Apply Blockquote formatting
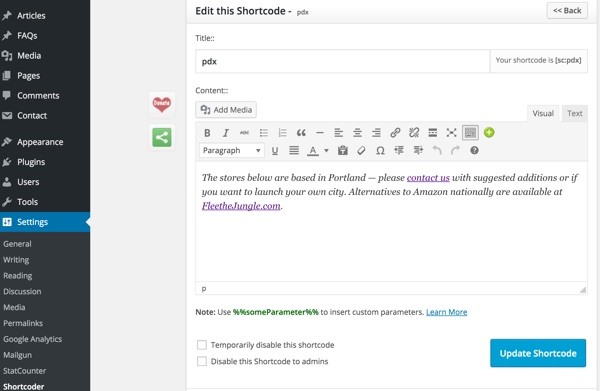The image size is (600, 391). click(x=301, y=133)
